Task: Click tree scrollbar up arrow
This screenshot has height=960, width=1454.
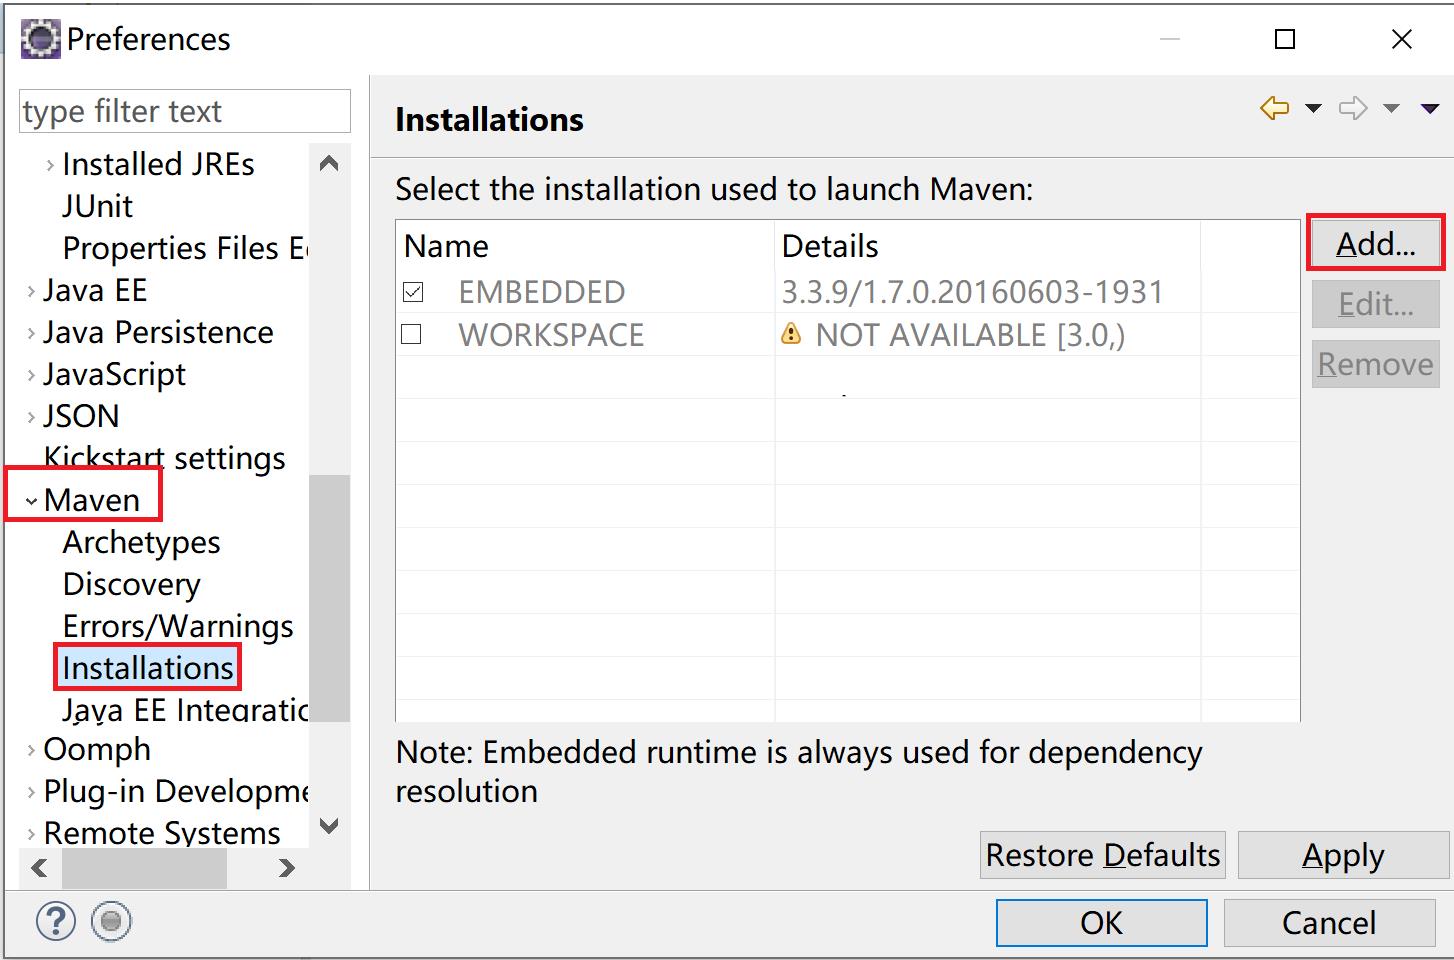Action: pyautogui.click(x=329, y=163)
